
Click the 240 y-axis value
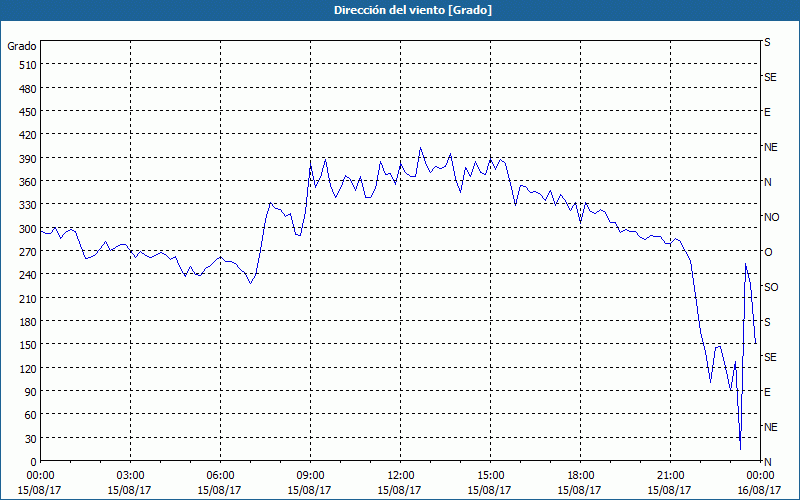[28, 275]
